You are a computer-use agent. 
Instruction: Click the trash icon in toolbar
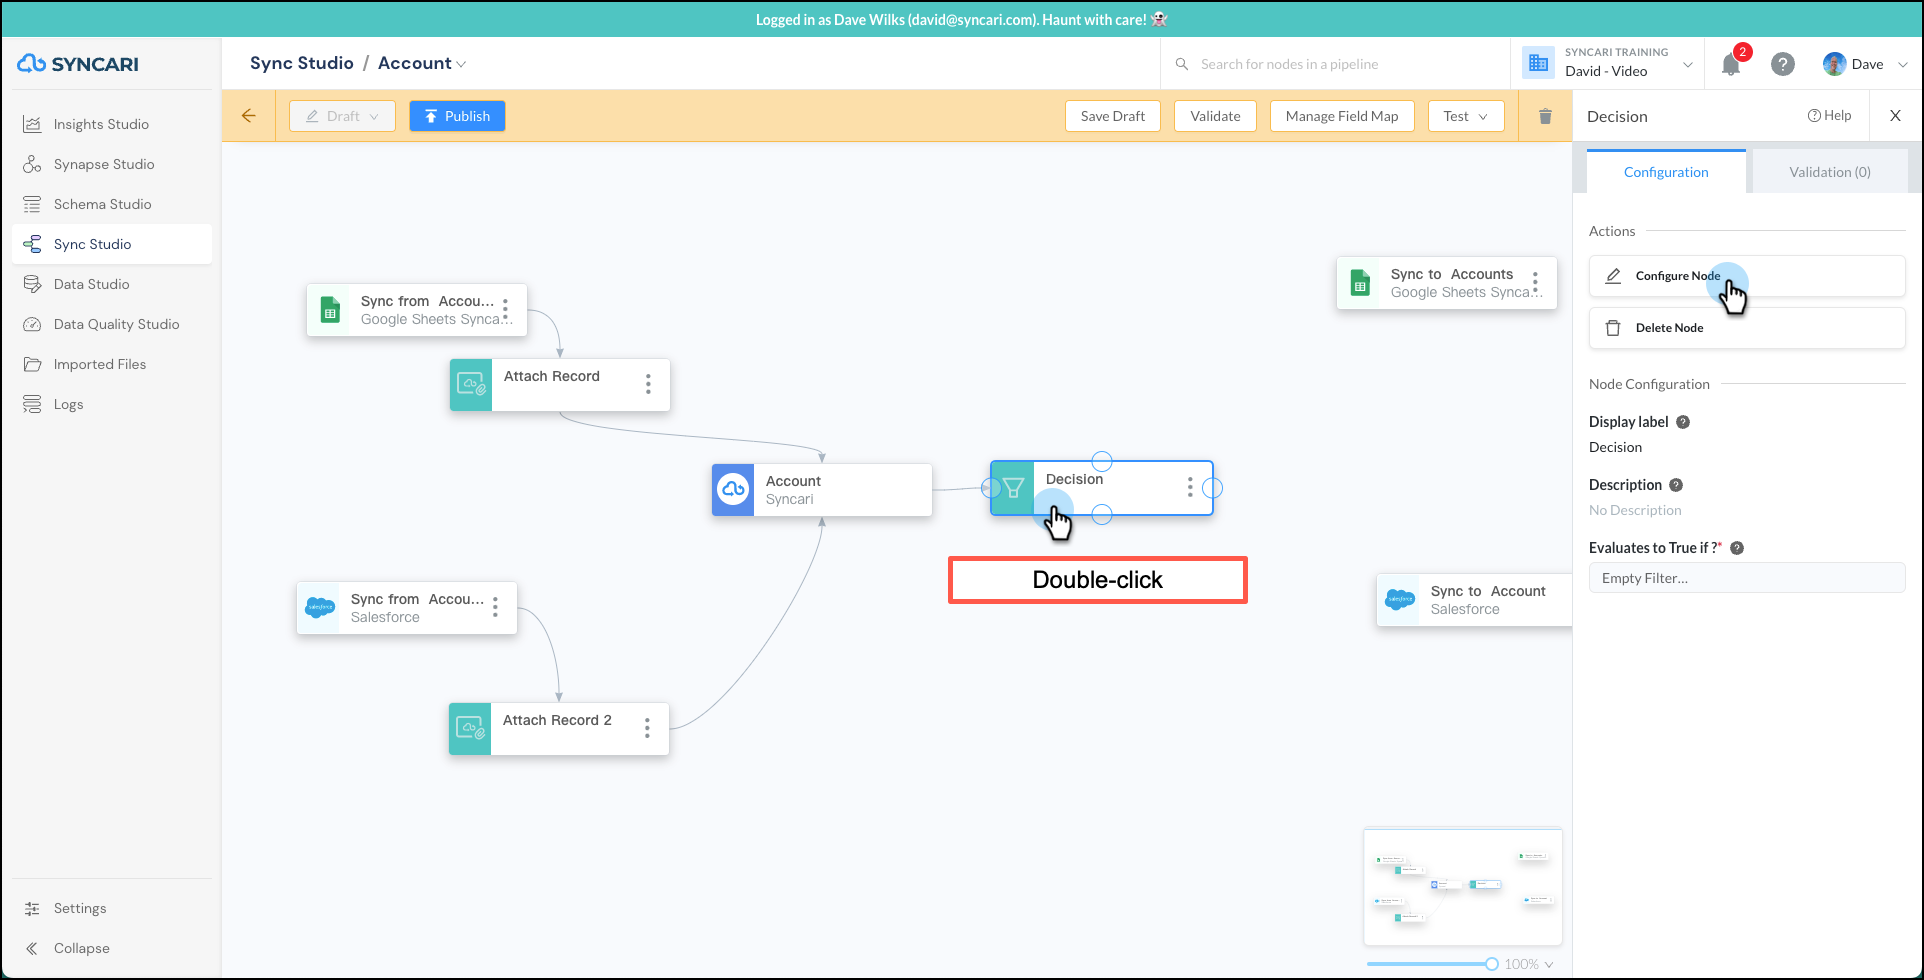pos(1545,116)
